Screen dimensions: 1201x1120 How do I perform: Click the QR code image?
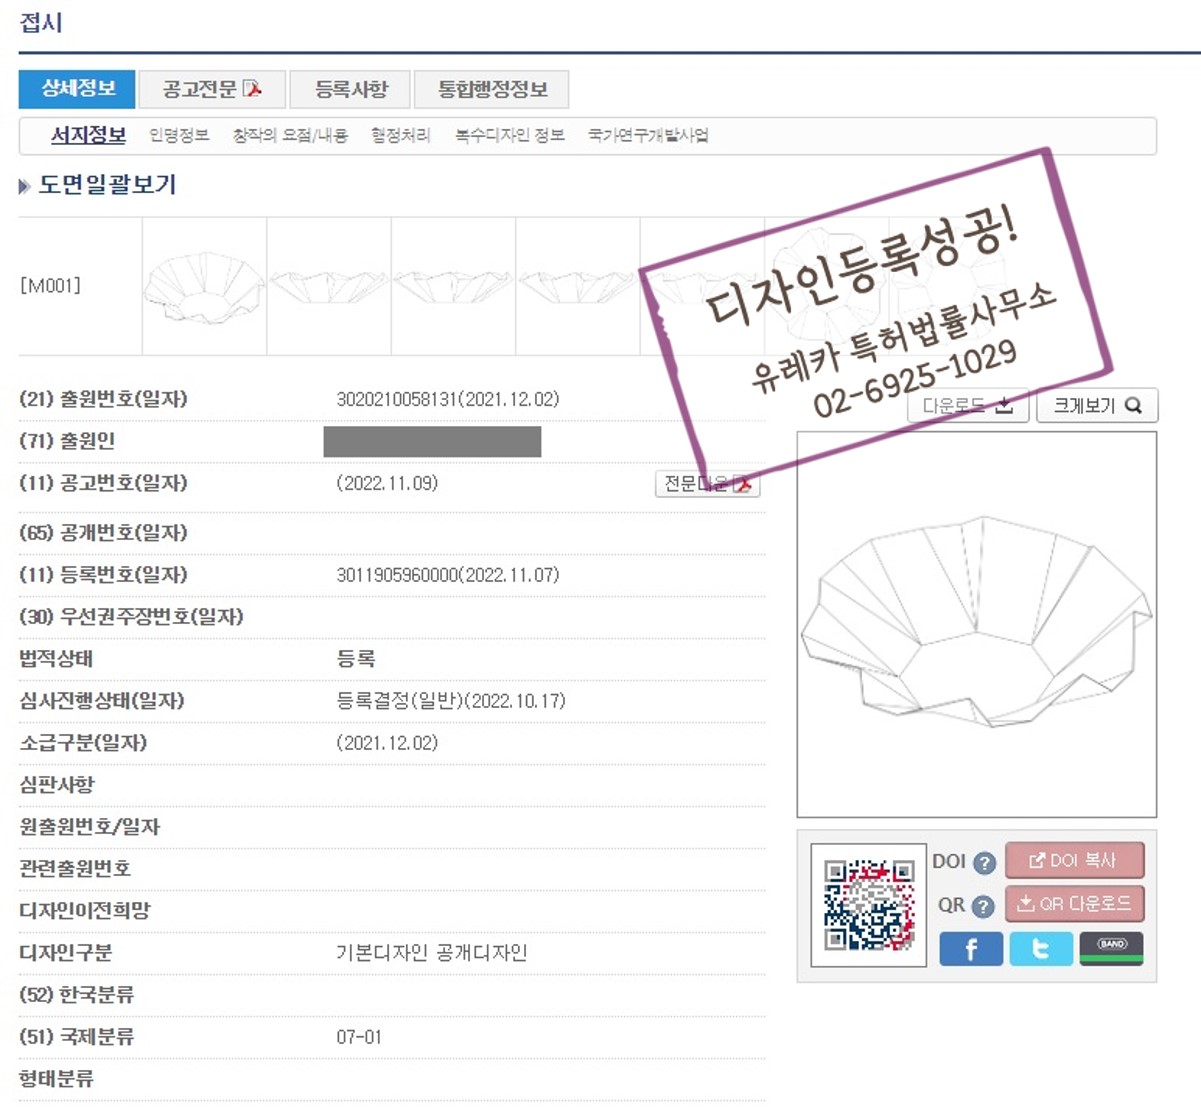click(x=868, y=905)
